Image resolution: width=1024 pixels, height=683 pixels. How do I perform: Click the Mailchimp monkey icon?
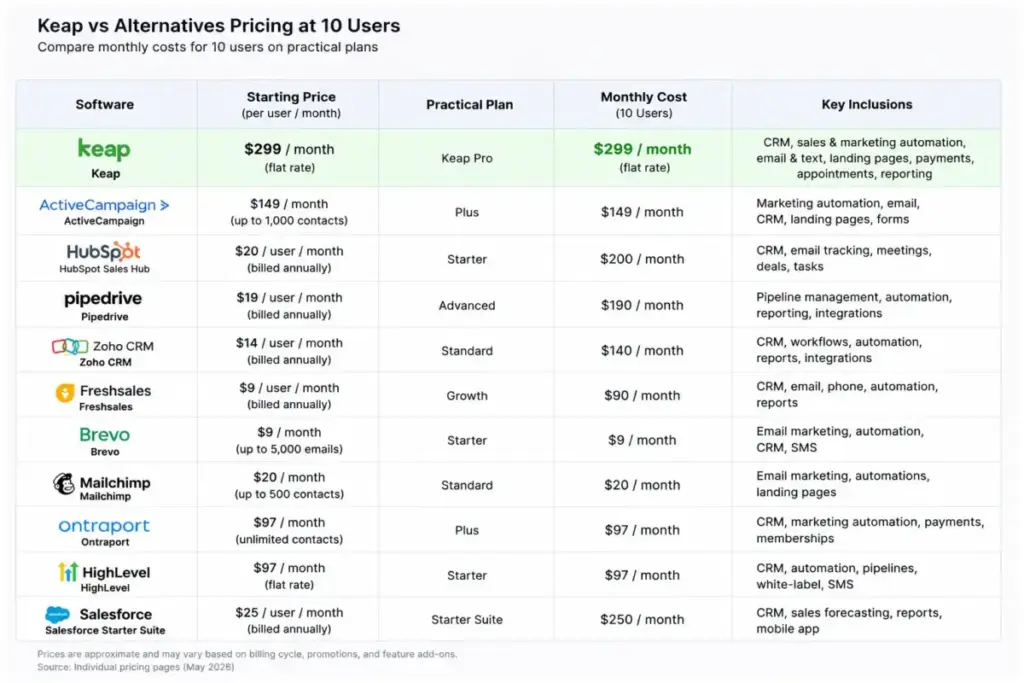coord(64,484)
